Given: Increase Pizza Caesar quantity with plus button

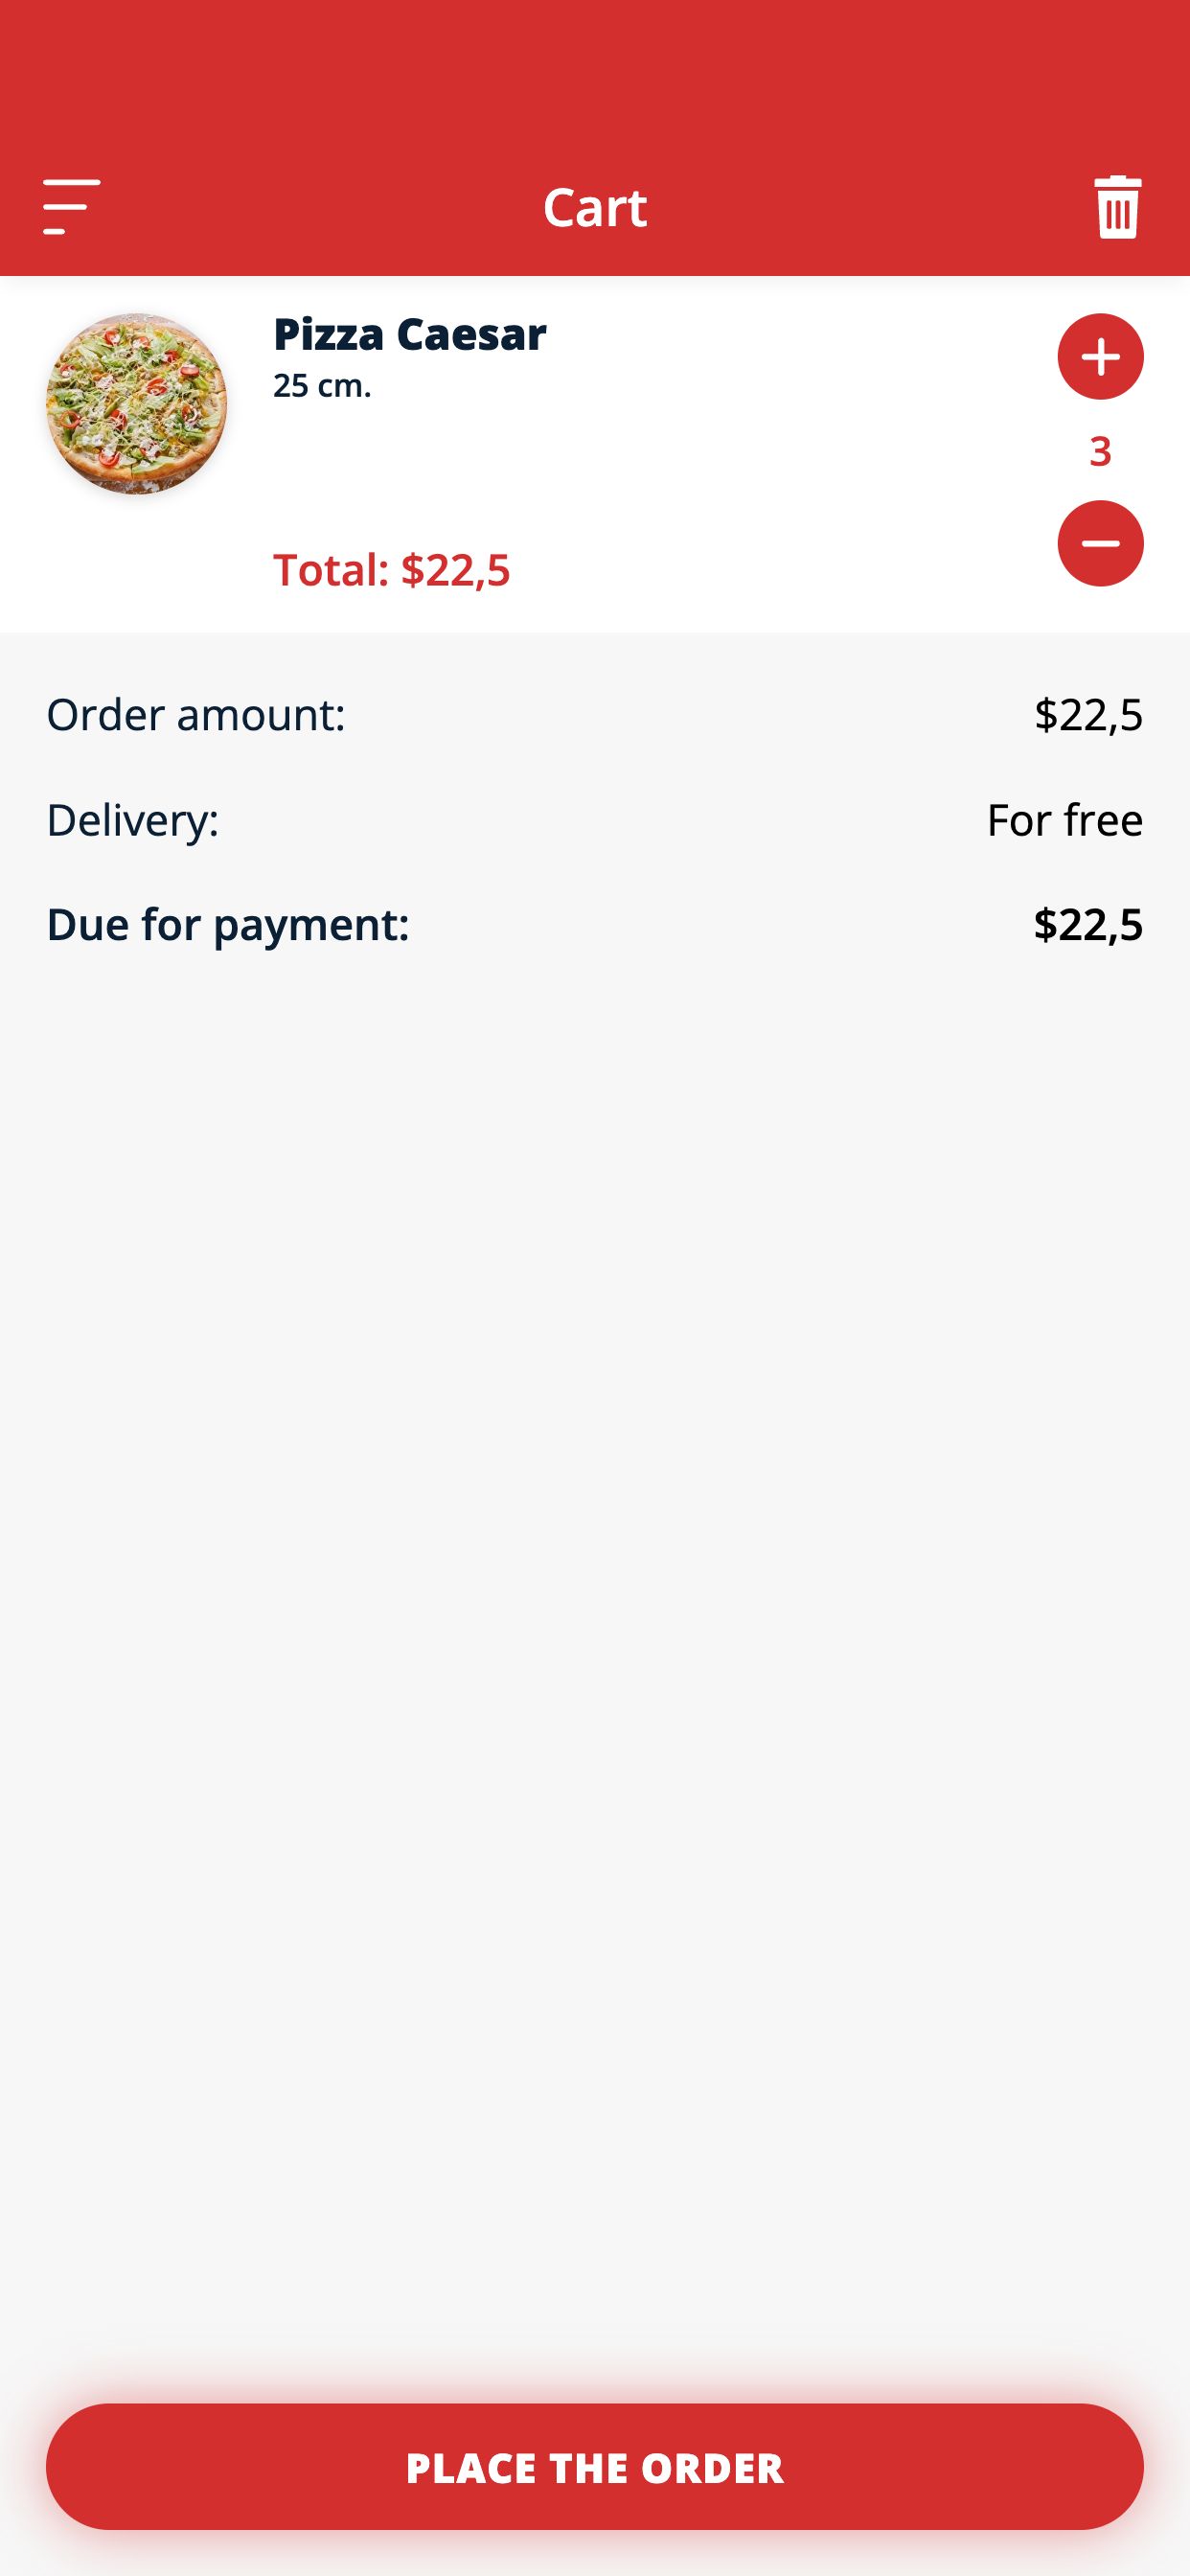Looking at the screenshot, I should [x=1100, y=357].
